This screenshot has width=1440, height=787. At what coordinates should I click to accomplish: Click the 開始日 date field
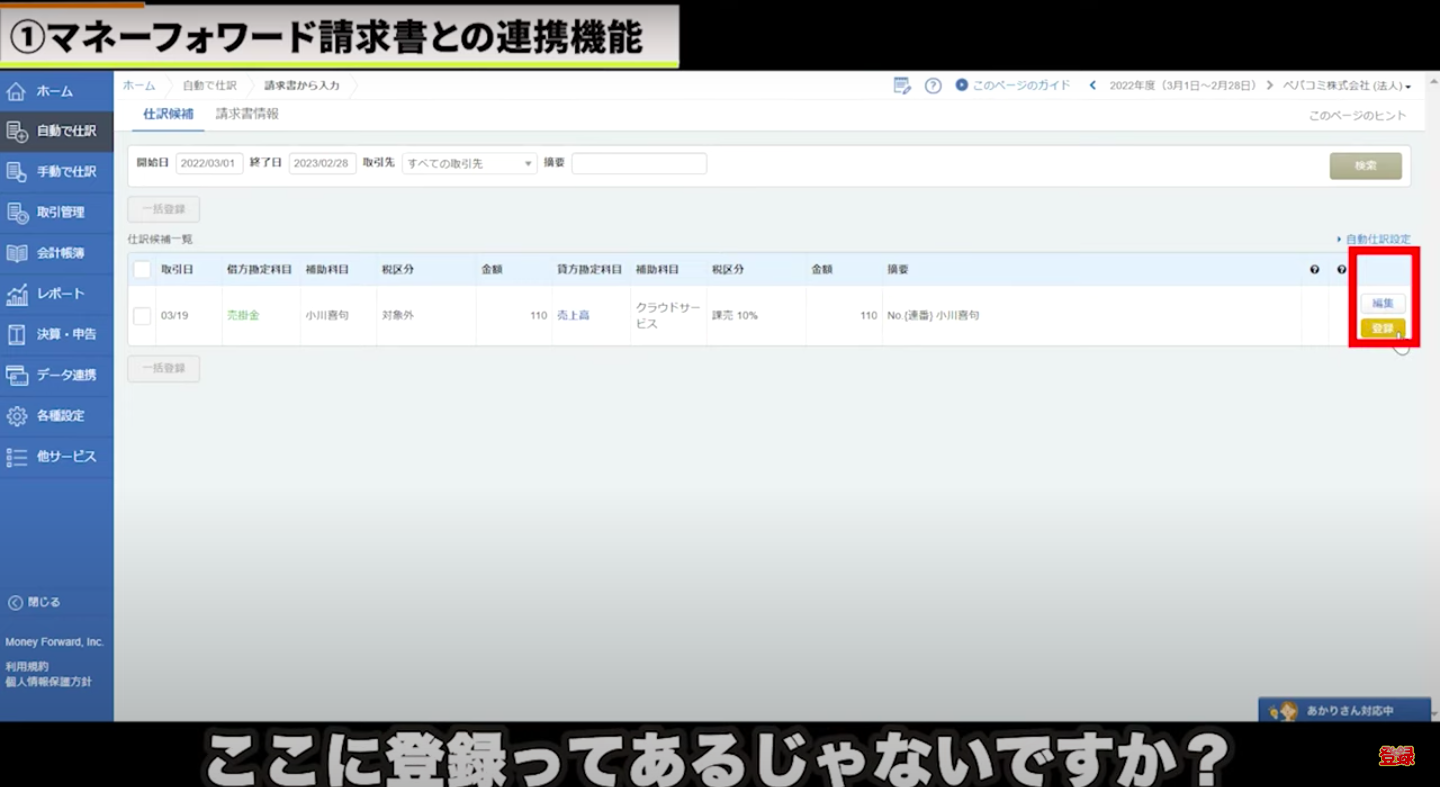(x=209, y=164)
